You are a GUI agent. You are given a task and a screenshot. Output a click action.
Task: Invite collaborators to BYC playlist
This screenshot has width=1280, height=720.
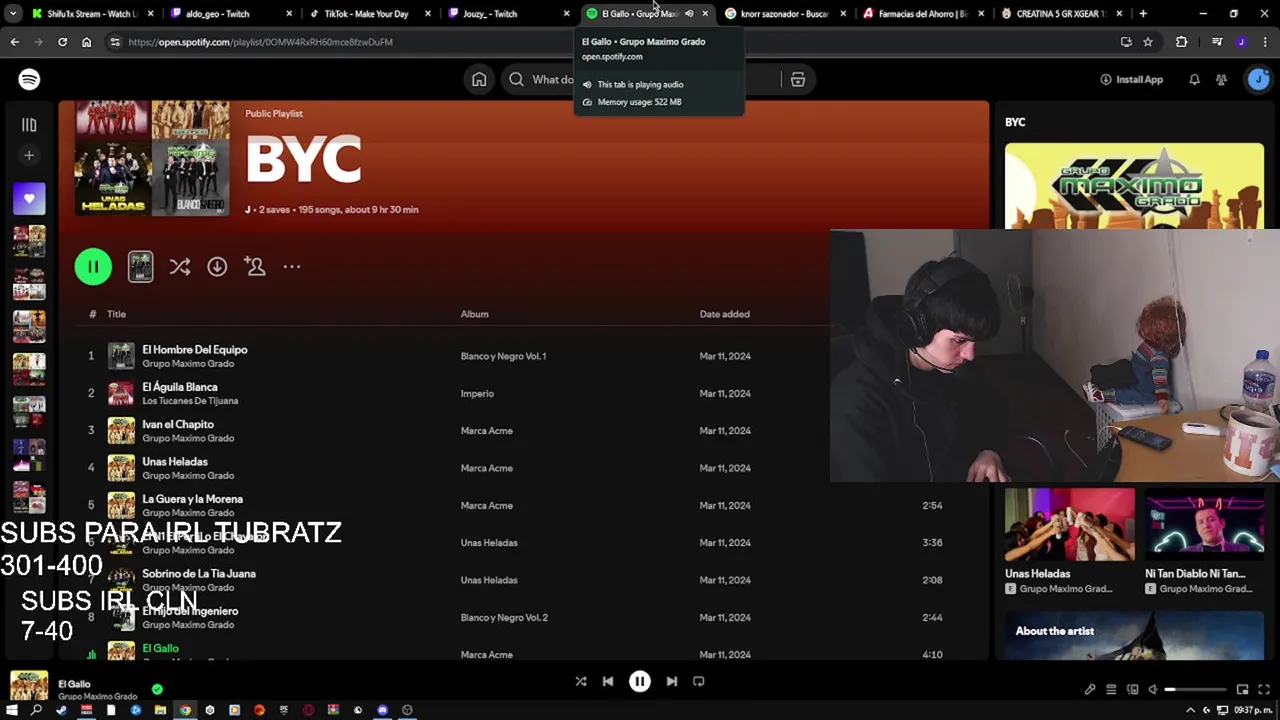(255, 267)
